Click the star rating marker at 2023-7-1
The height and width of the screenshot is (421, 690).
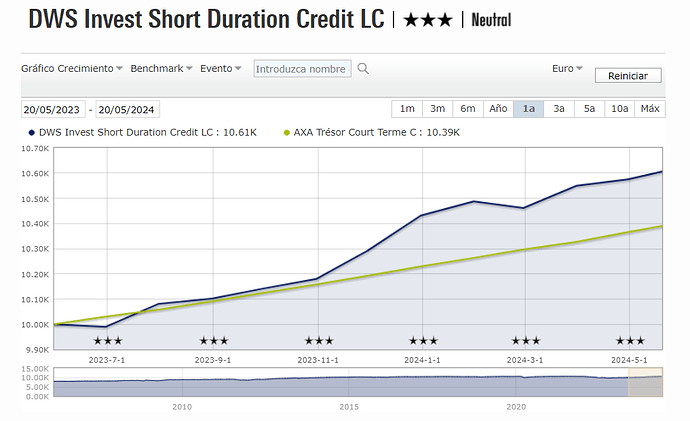click(108, 340)
